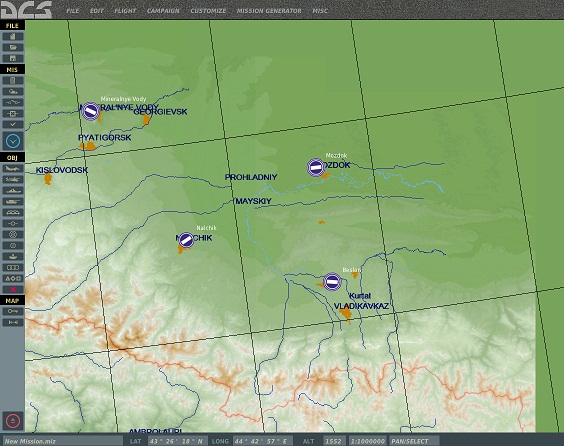Click the New Mission.miz filename field
The image size is (564, 446).
[63, 441]
